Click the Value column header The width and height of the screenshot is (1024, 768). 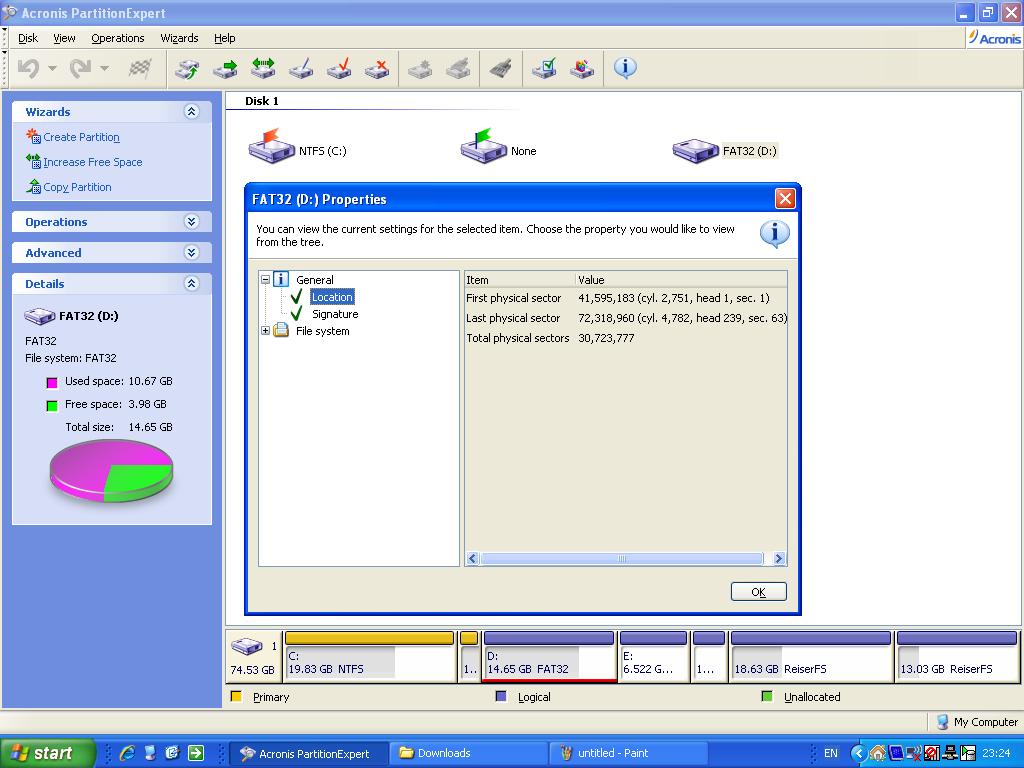click(682, 280)
